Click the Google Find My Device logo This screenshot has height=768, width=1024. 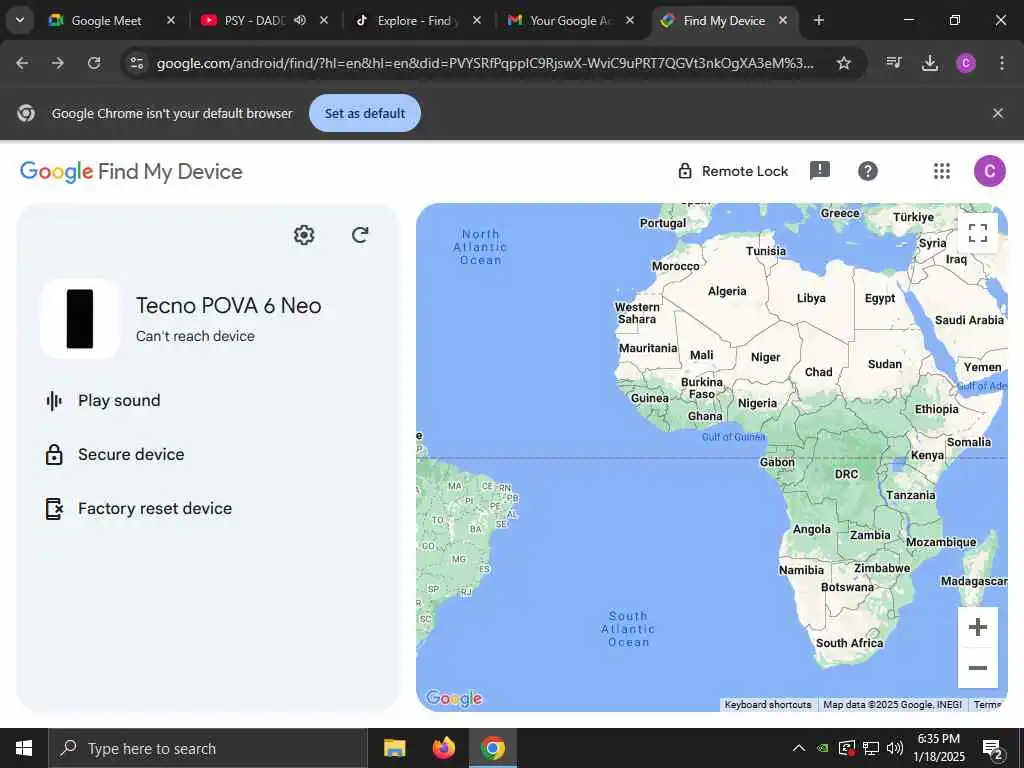pos(131,172)
